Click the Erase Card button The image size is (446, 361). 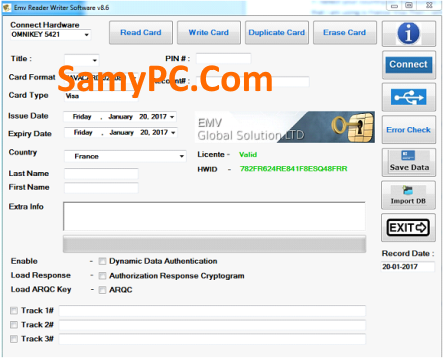pyautogui.click(x=345, y=33)
